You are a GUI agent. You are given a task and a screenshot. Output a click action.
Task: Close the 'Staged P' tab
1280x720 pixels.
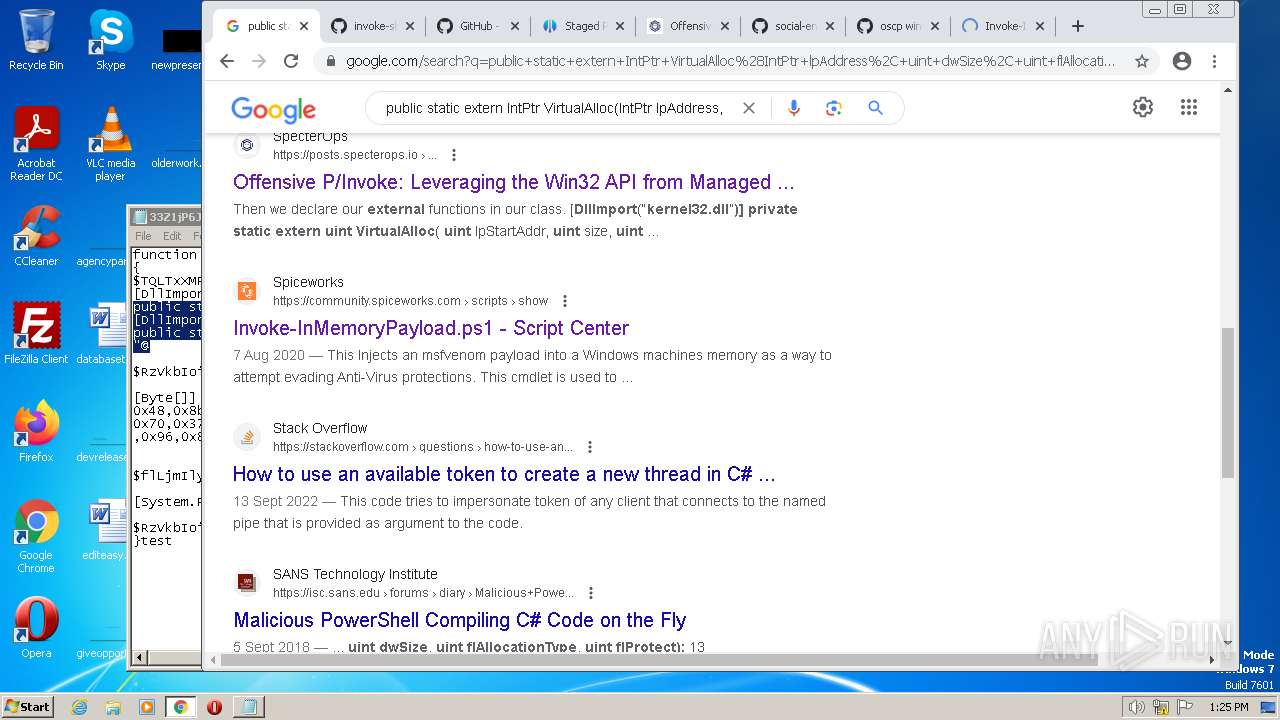click(620, 26)
